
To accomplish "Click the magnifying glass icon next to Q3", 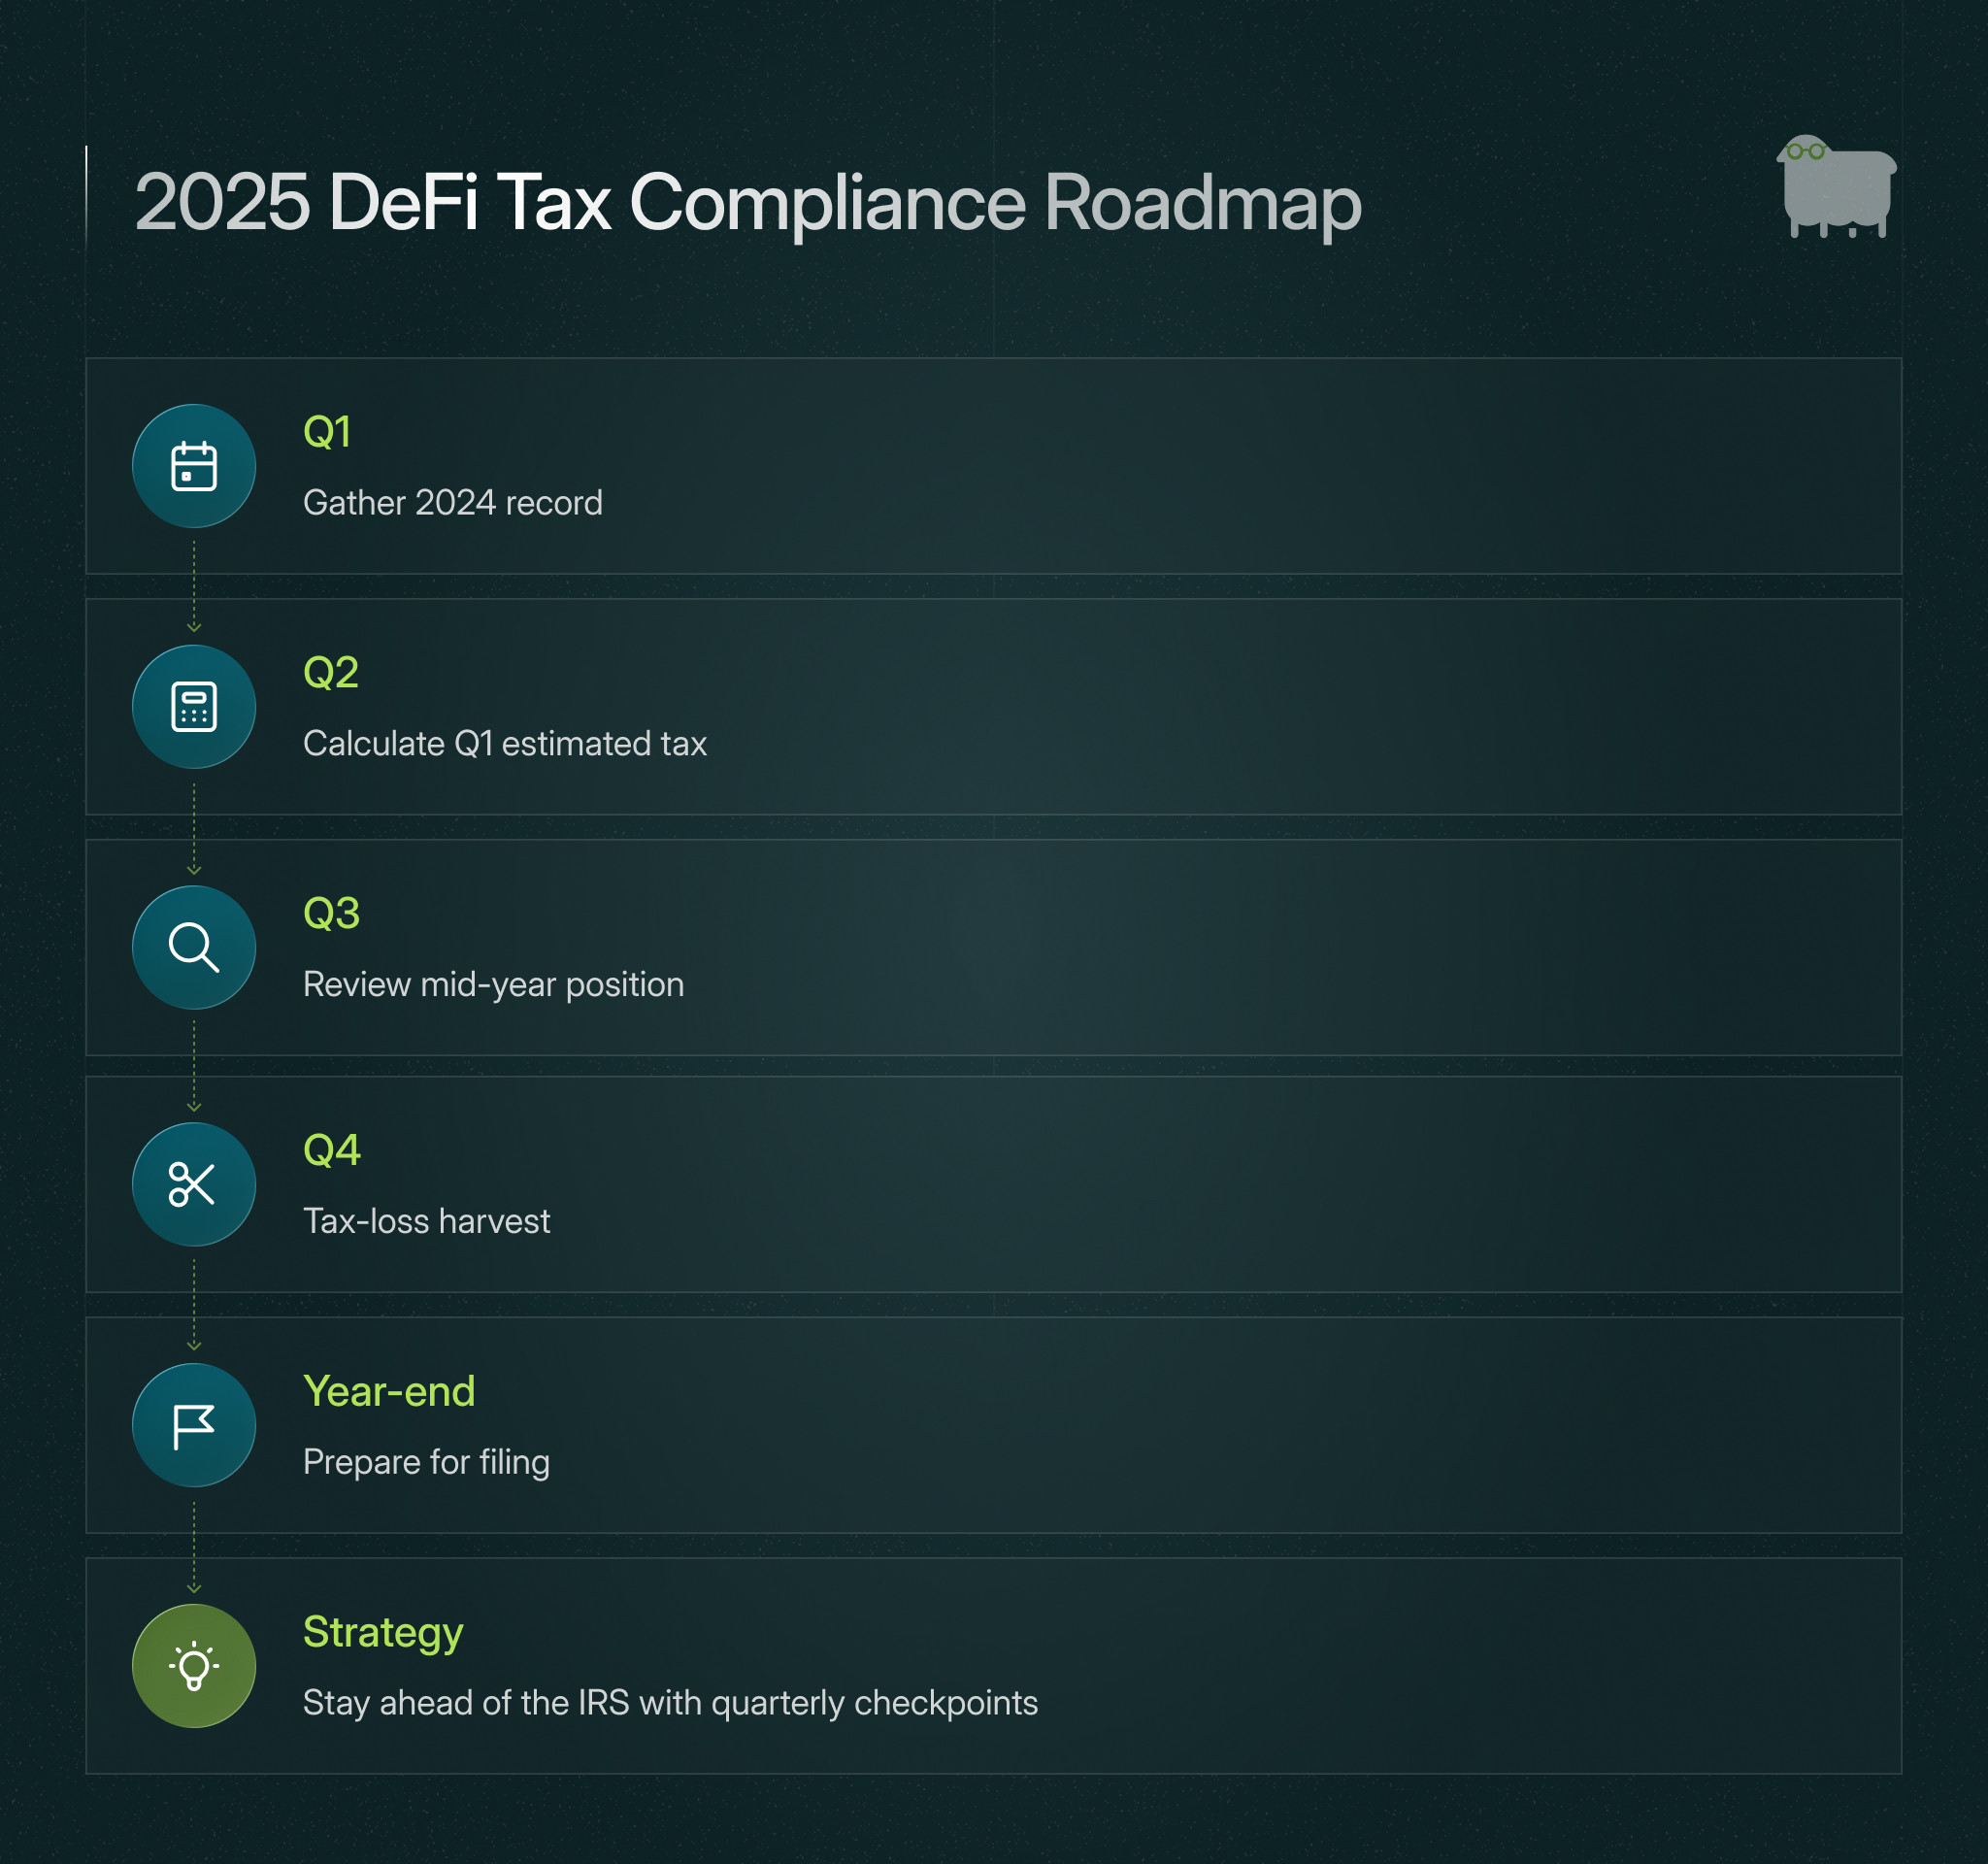I will [194, 947].
